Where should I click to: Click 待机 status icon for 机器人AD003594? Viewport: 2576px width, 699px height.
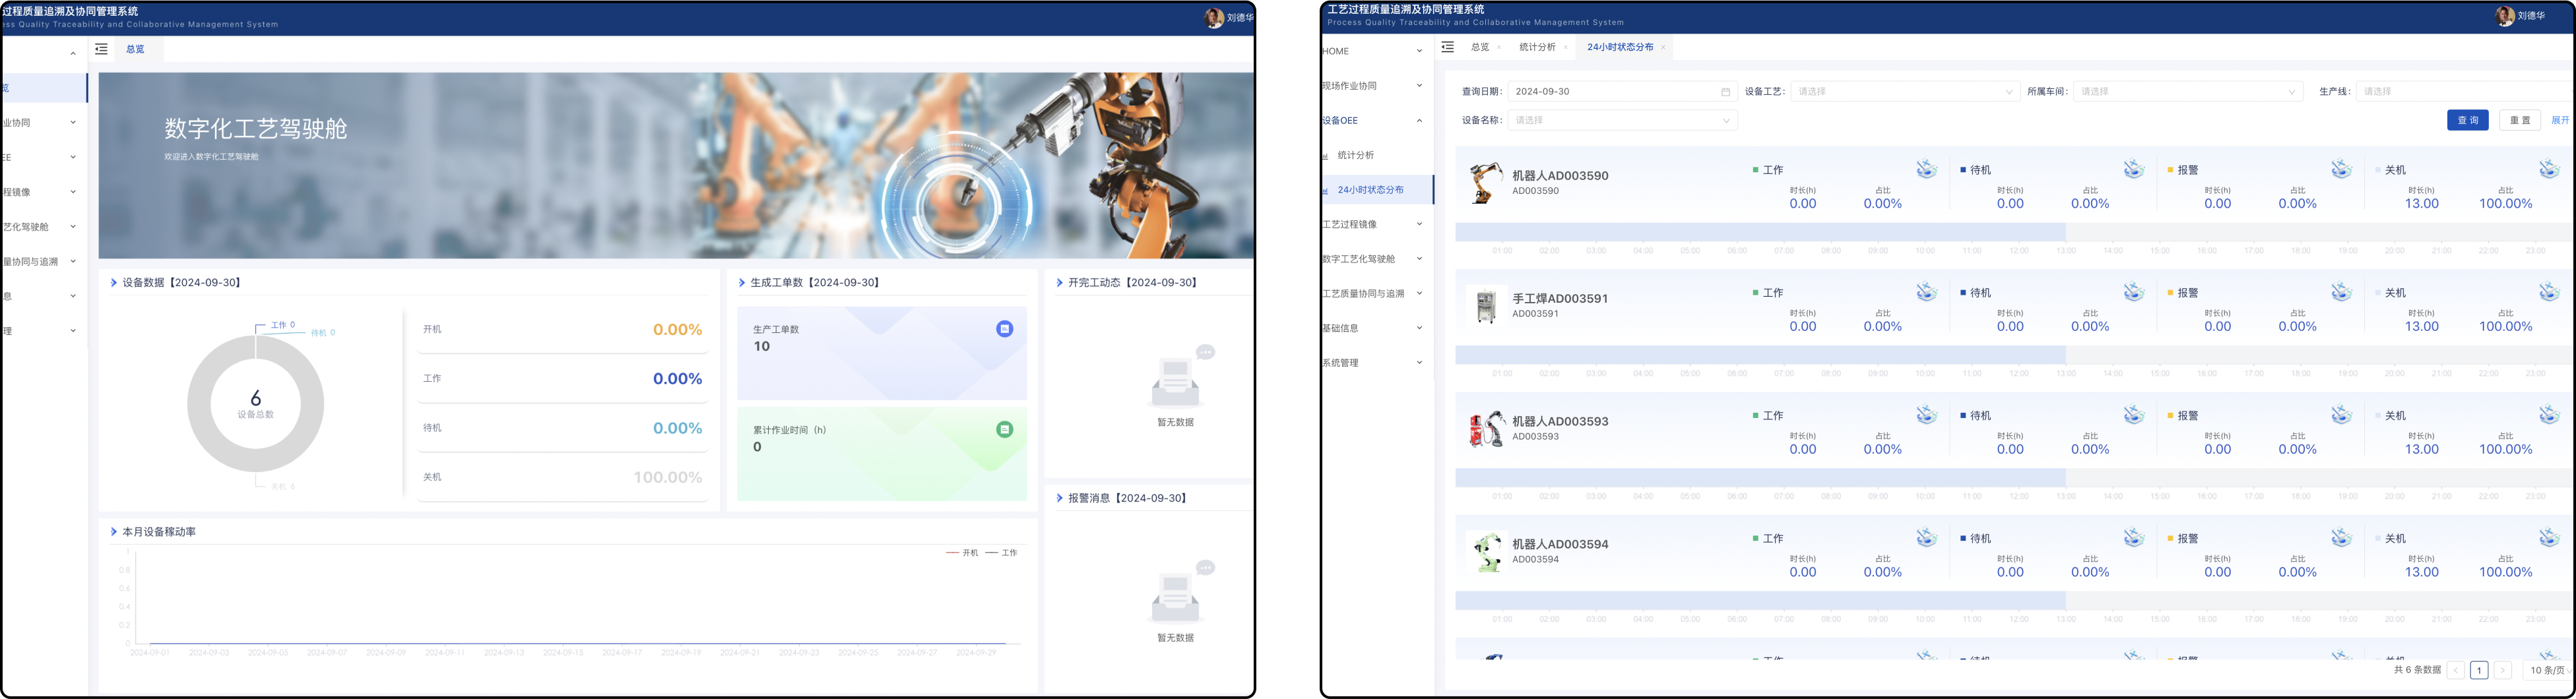pos(2133,538)
